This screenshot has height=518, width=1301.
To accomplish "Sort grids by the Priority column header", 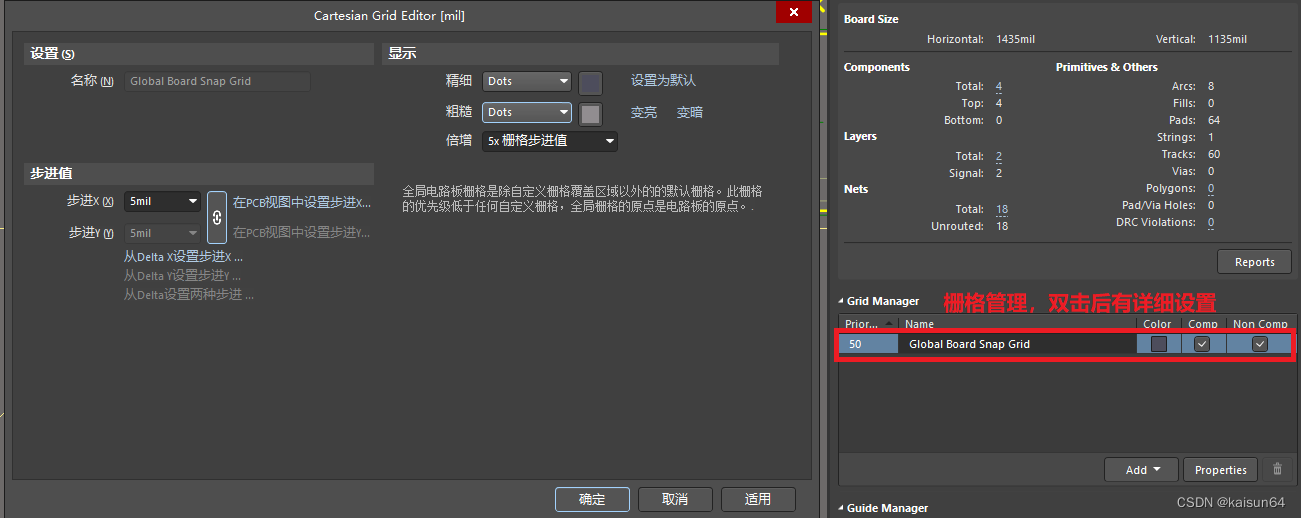I will click(868, 324).
